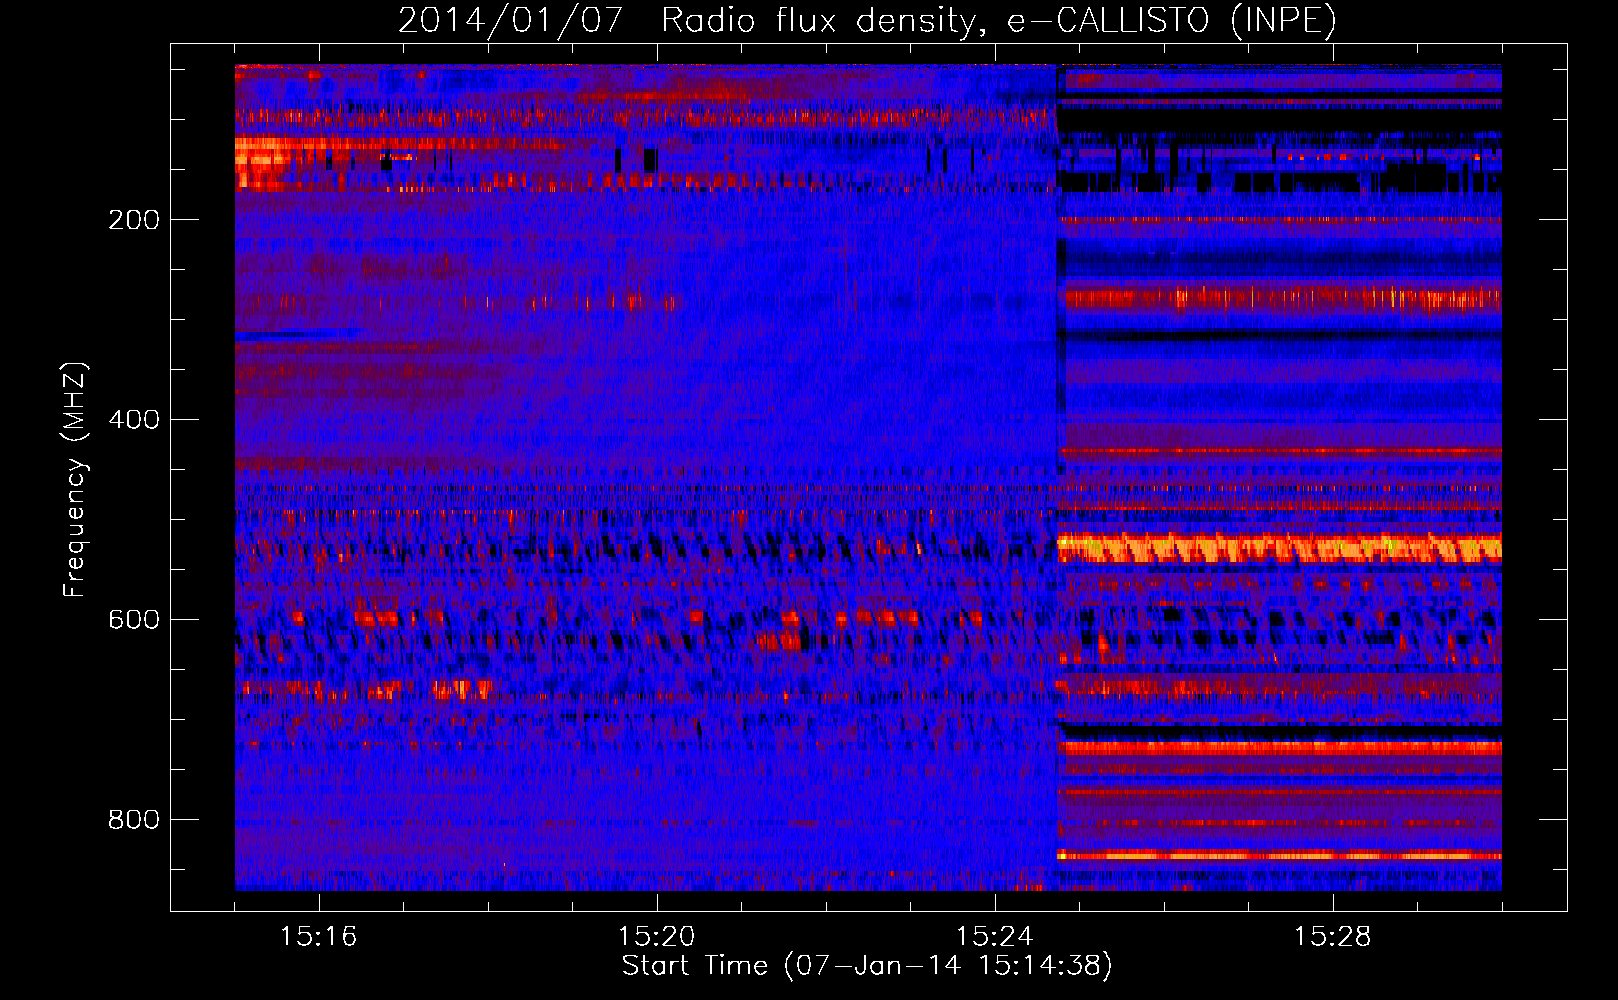This screenshot has width=1618, height=1000.
Task: Click the '15:20' time tick label
Action: click(657, 936)
